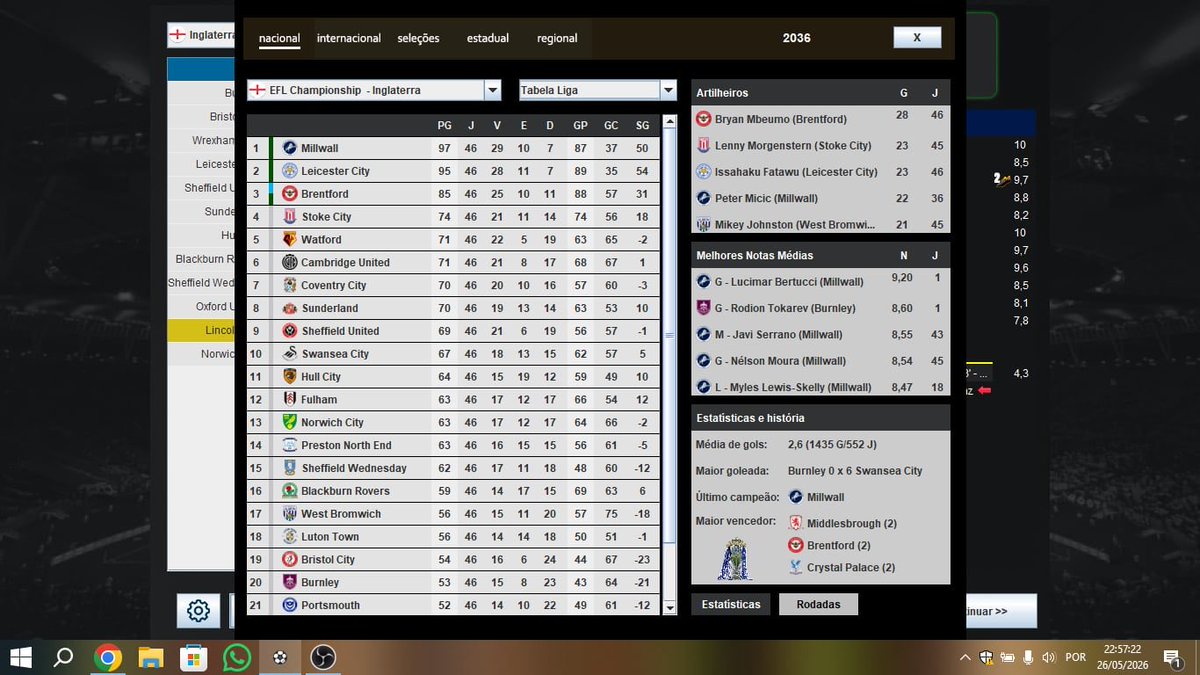Click the SG column header
1200x675 pixels.
pos(642,125)
